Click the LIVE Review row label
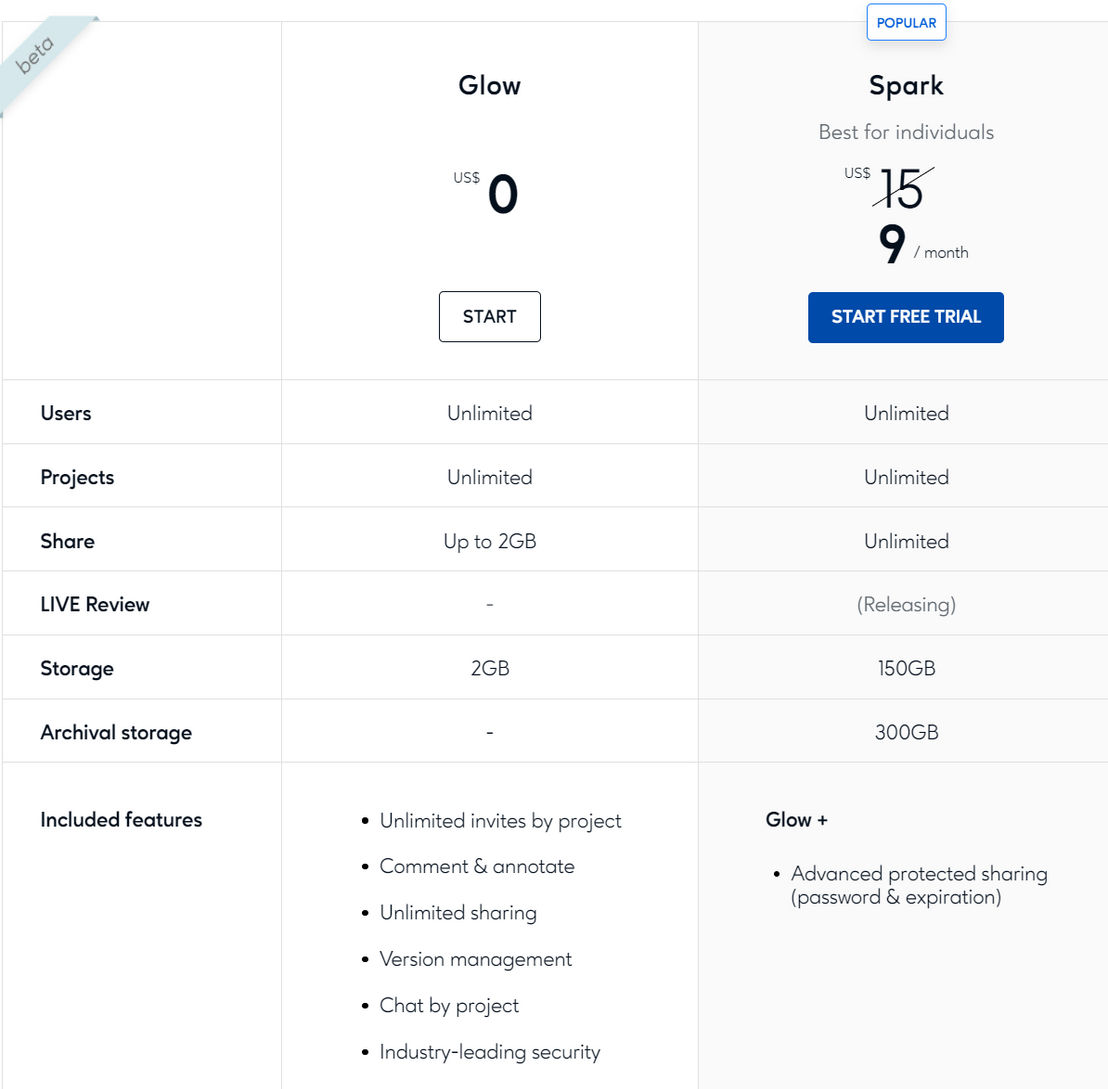1108x1089 pixels. click(x=95, y=605)
